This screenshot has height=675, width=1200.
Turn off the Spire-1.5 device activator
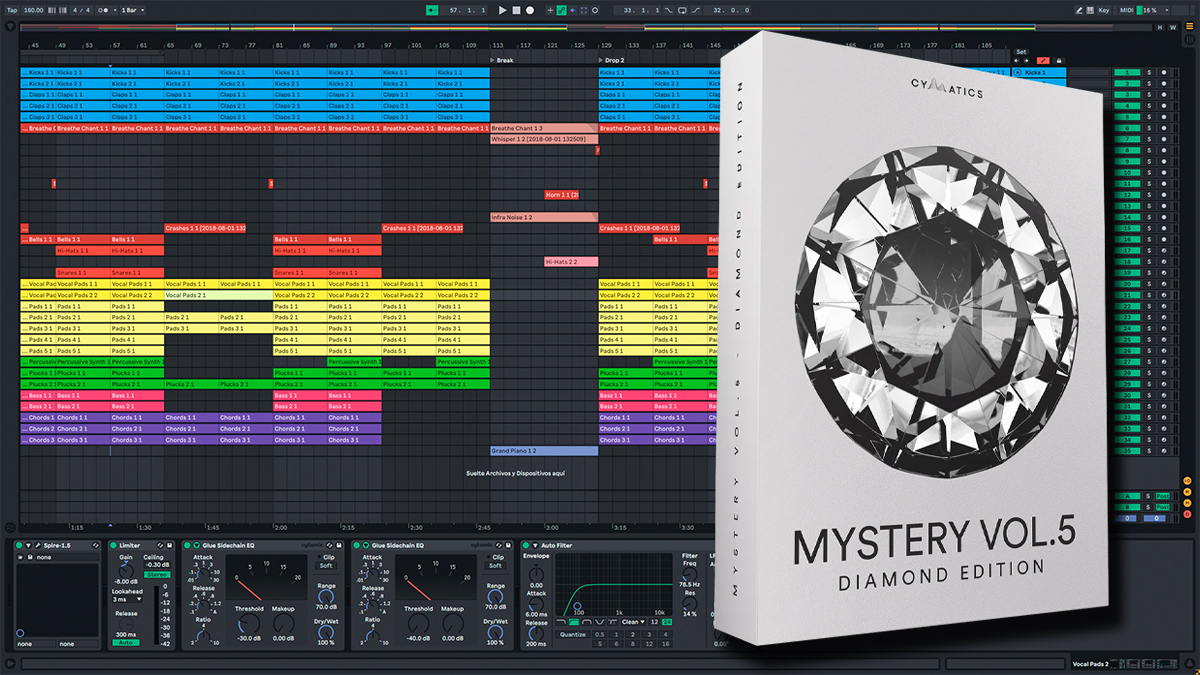(x=19, y=545)
